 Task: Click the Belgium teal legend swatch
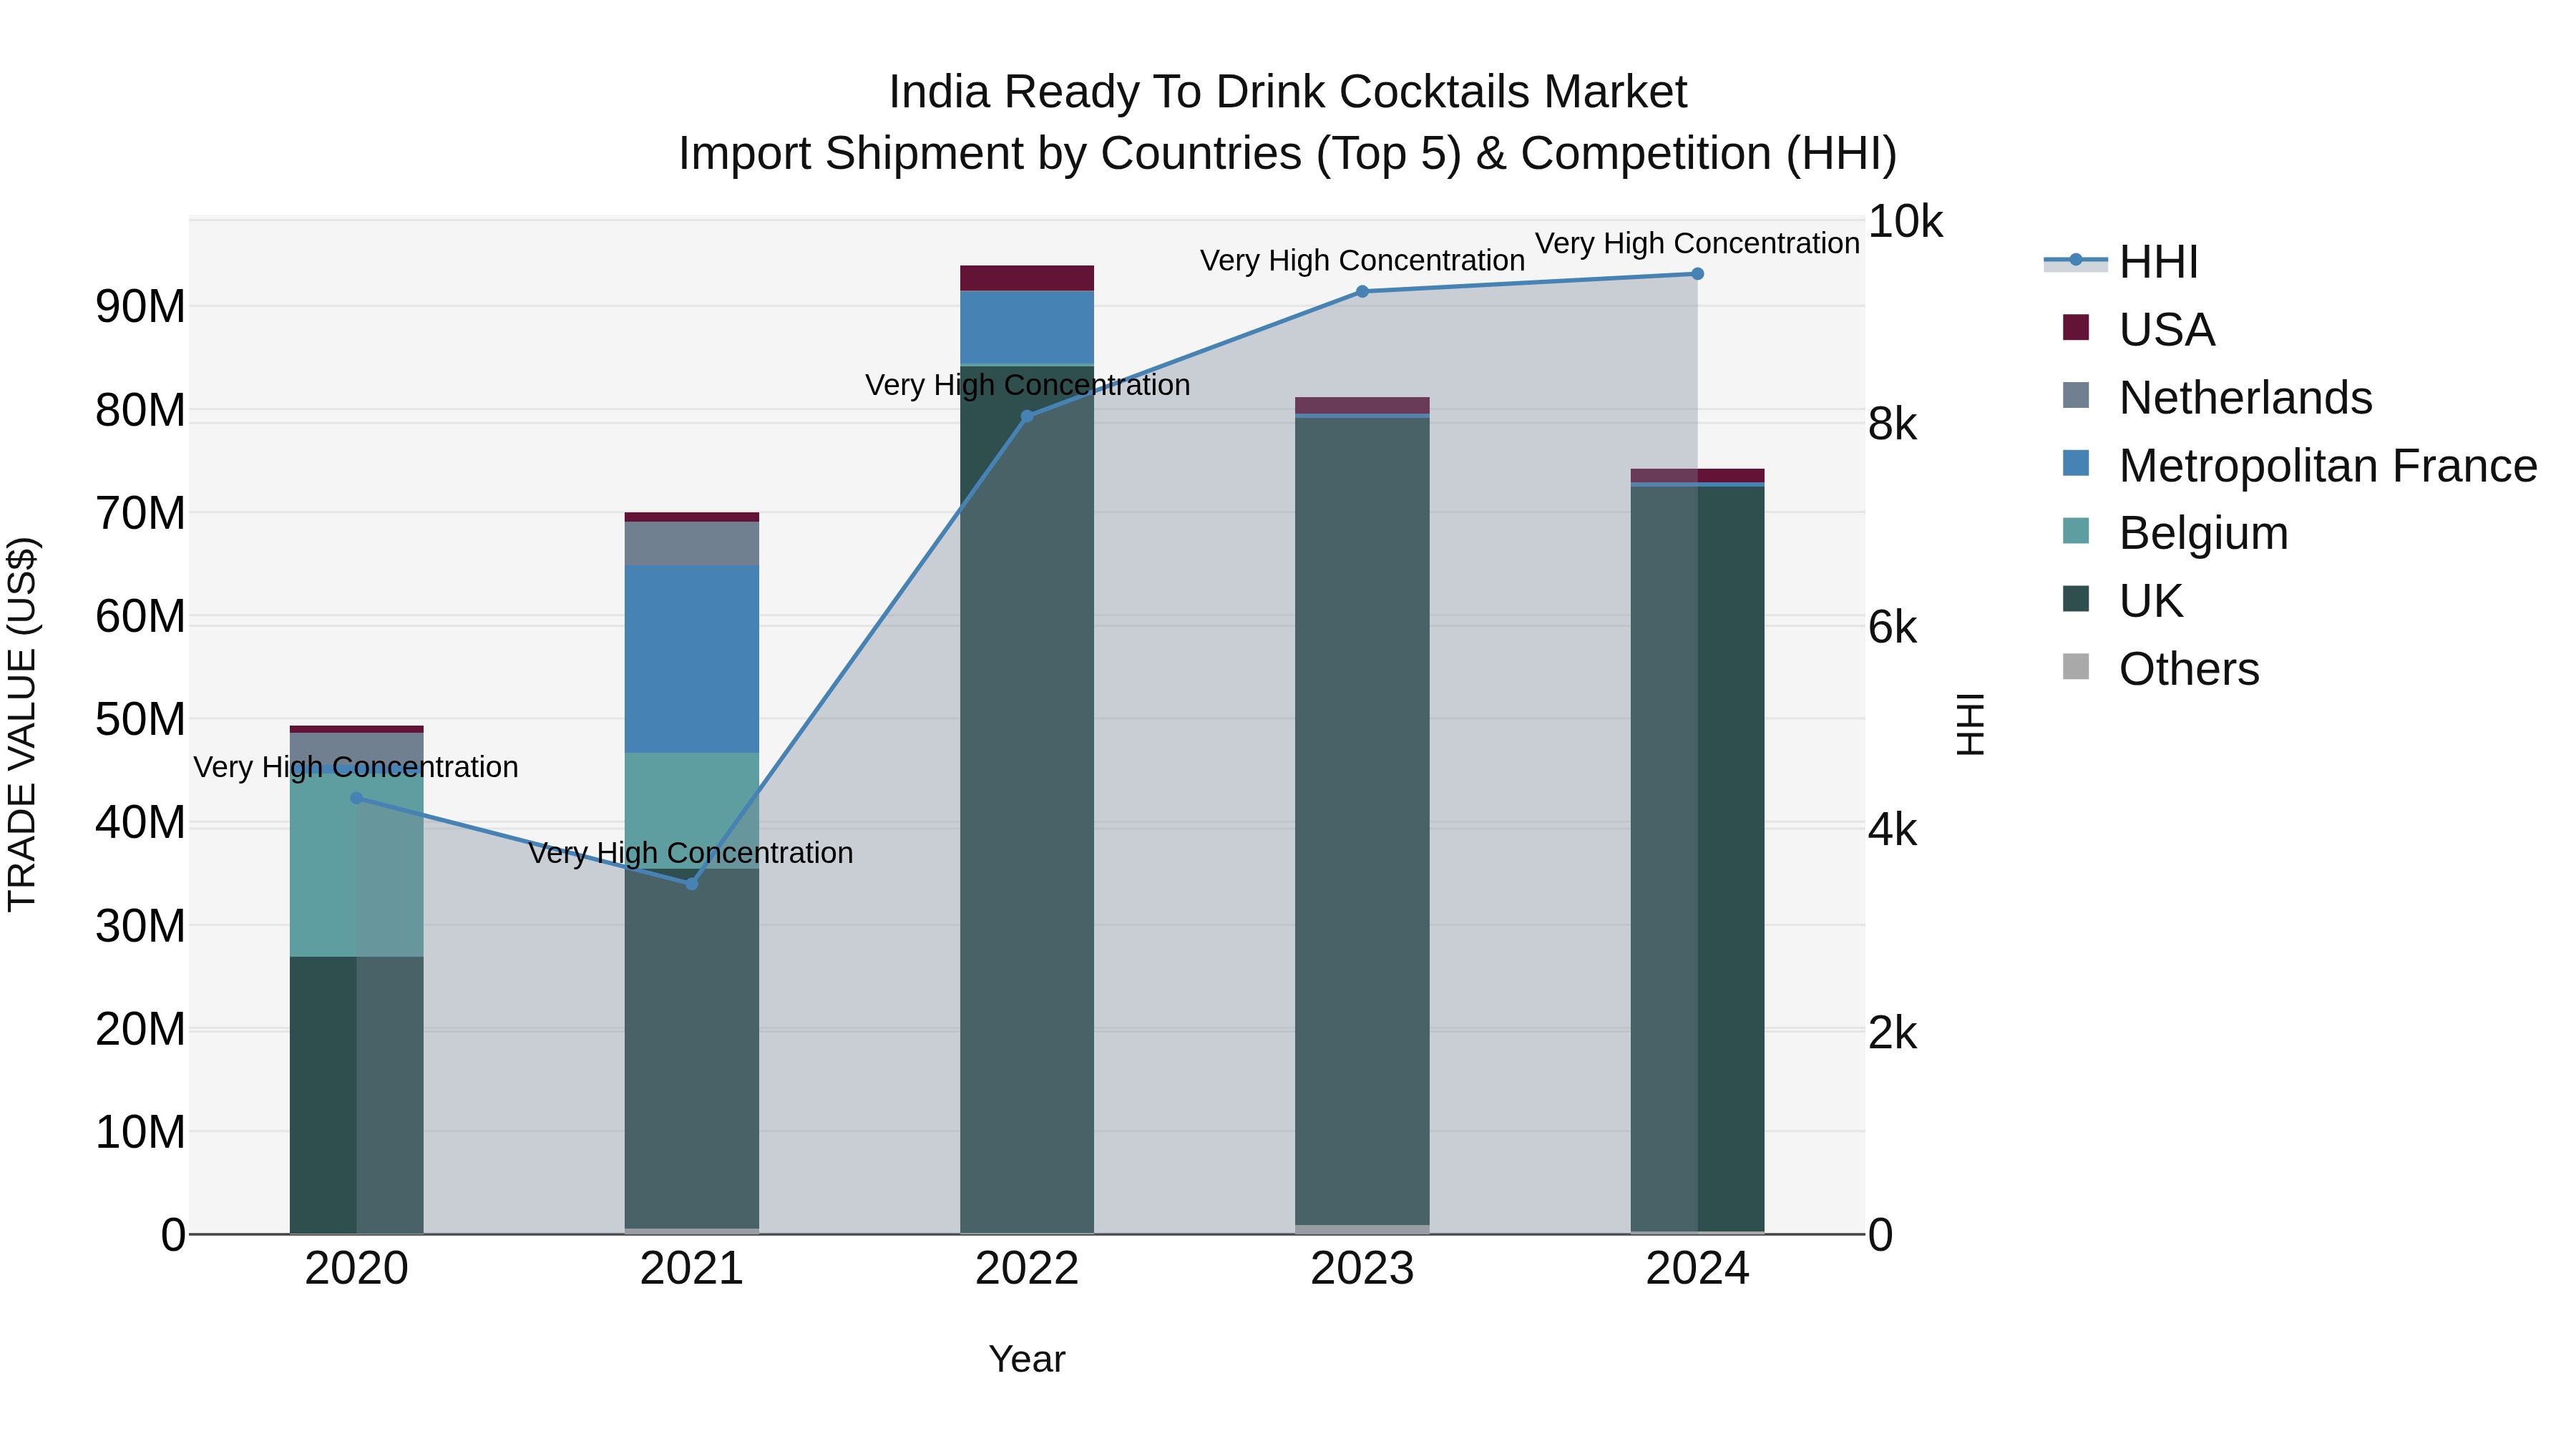(x=2076, y=531)
